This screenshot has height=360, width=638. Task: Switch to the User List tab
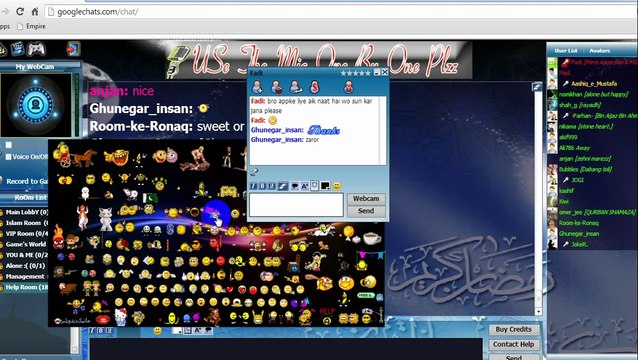[566, 50]
